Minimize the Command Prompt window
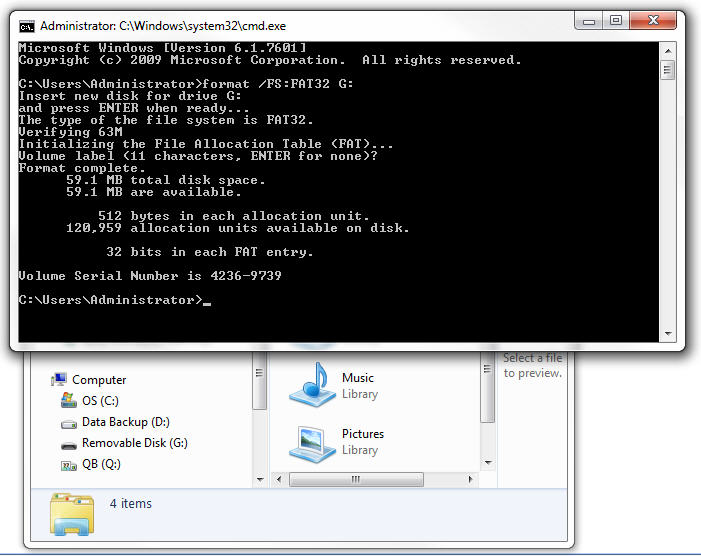 point(589,21)
